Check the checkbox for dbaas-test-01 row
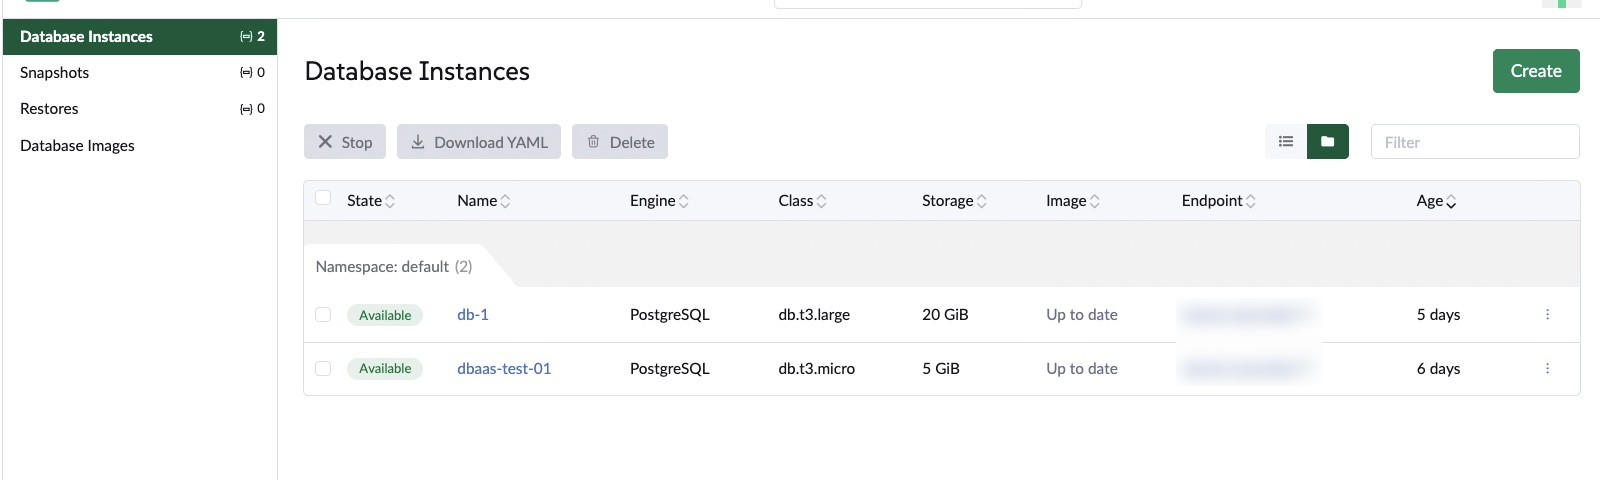Screen dimensions: 1600x480 (x=323, y=369)
